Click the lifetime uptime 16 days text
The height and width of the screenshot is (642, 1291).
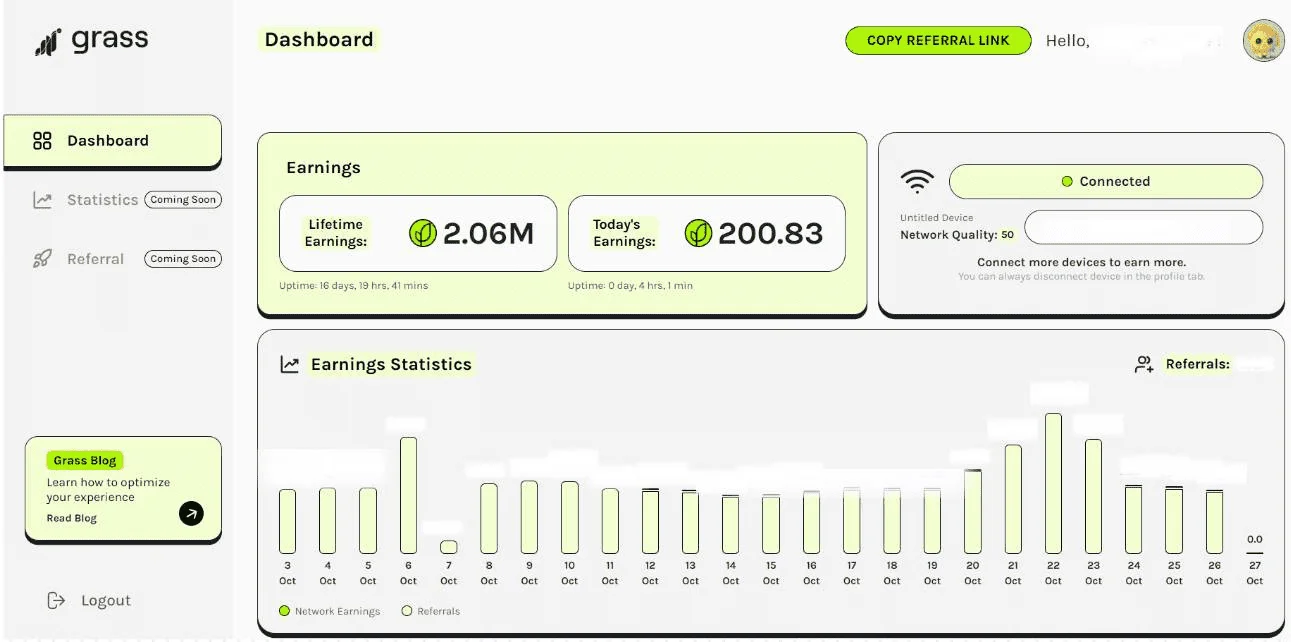354,286
